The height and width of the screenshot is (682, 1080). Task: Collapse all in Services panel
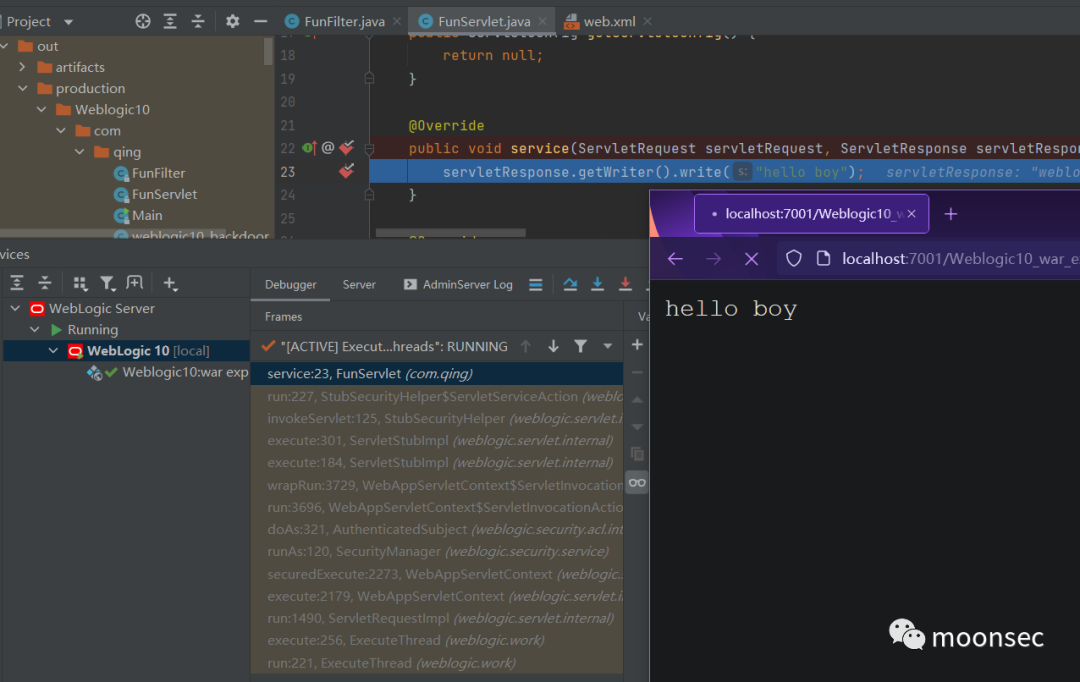coord(45,282)
